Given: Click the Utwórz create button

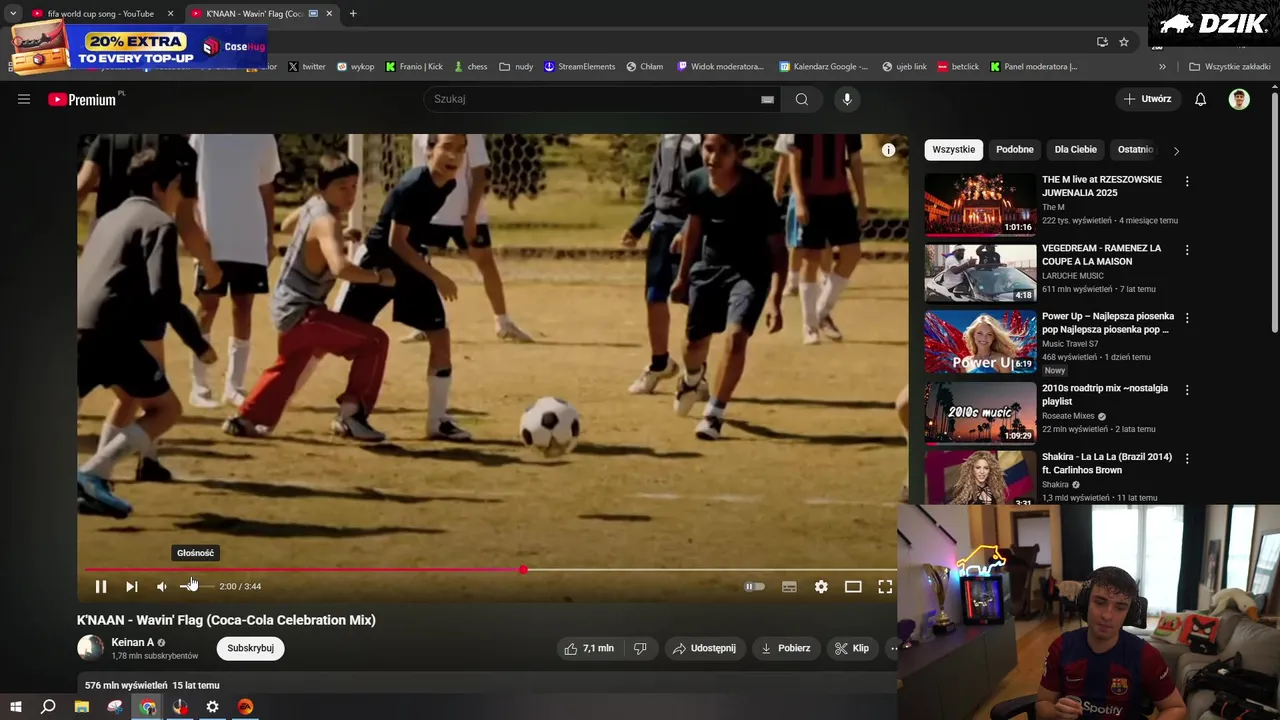Looking at the screenshot, I should 1147,99.
